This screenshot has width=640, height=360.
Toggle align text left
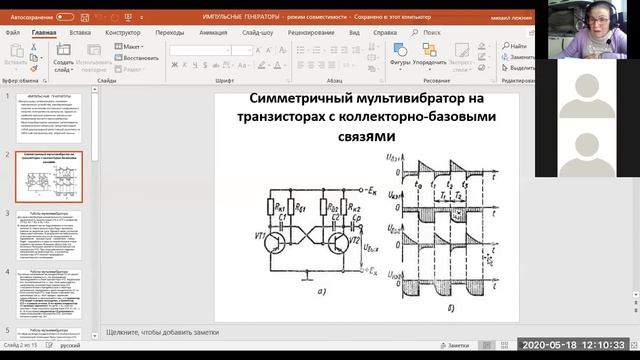(x=300, y=65)
